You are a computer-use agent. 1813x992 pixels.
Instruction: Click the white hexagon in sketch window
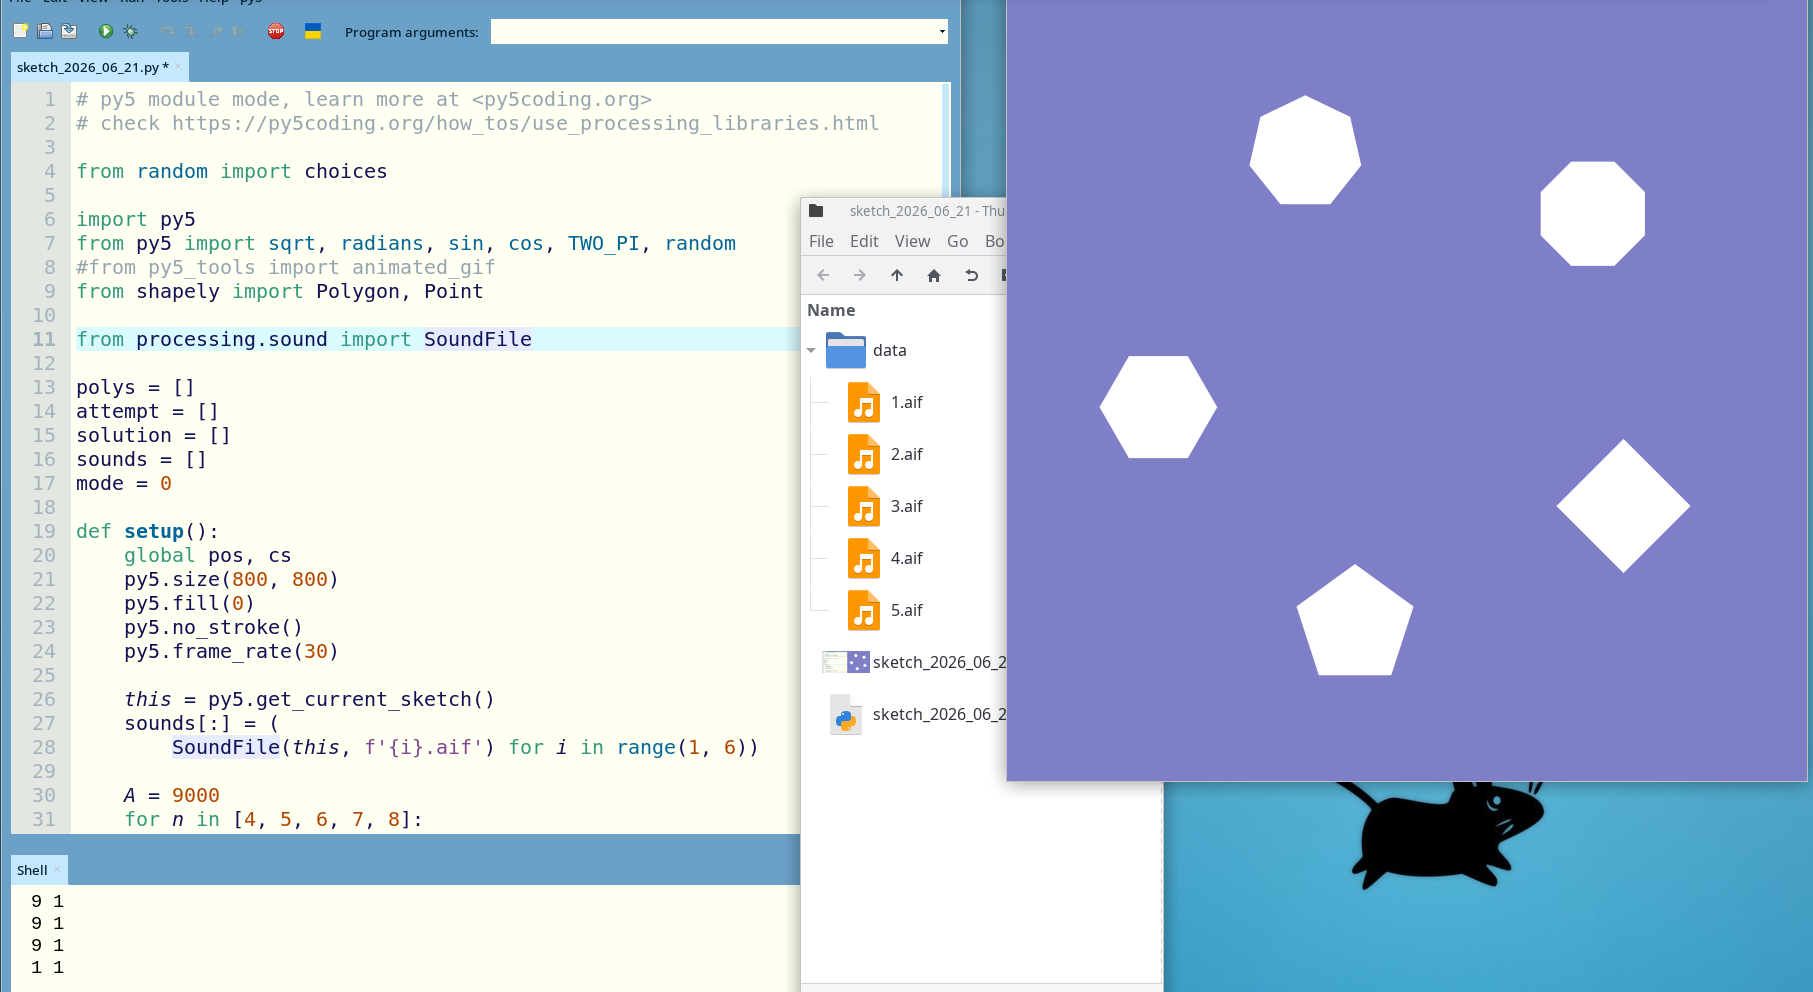click(x=1158, y=407)
